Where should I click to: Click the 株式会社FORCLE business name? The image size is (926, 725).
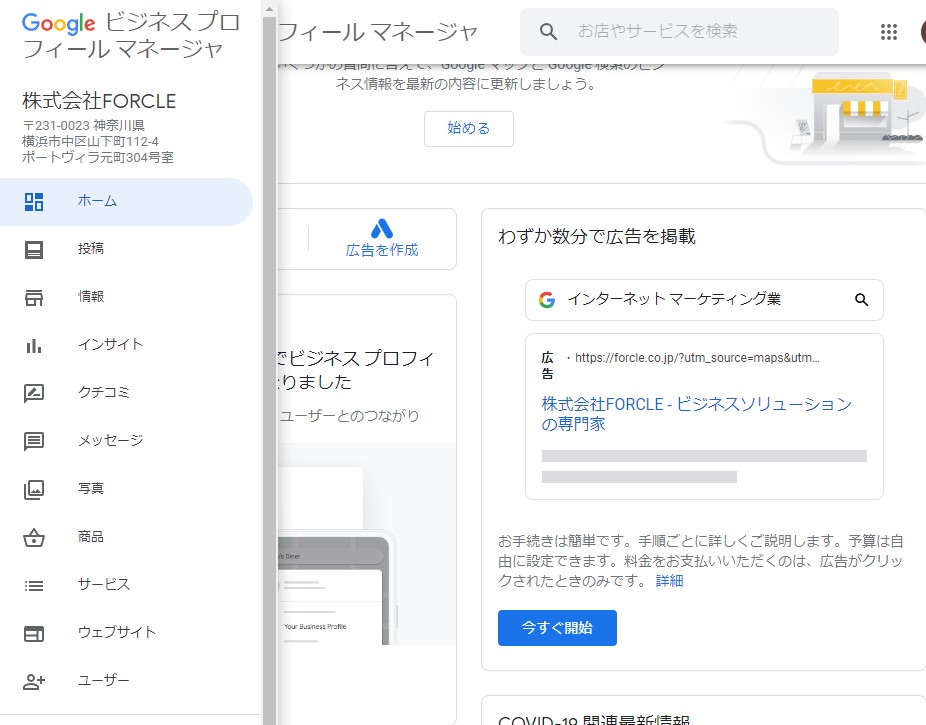click(x=99, y=102)
